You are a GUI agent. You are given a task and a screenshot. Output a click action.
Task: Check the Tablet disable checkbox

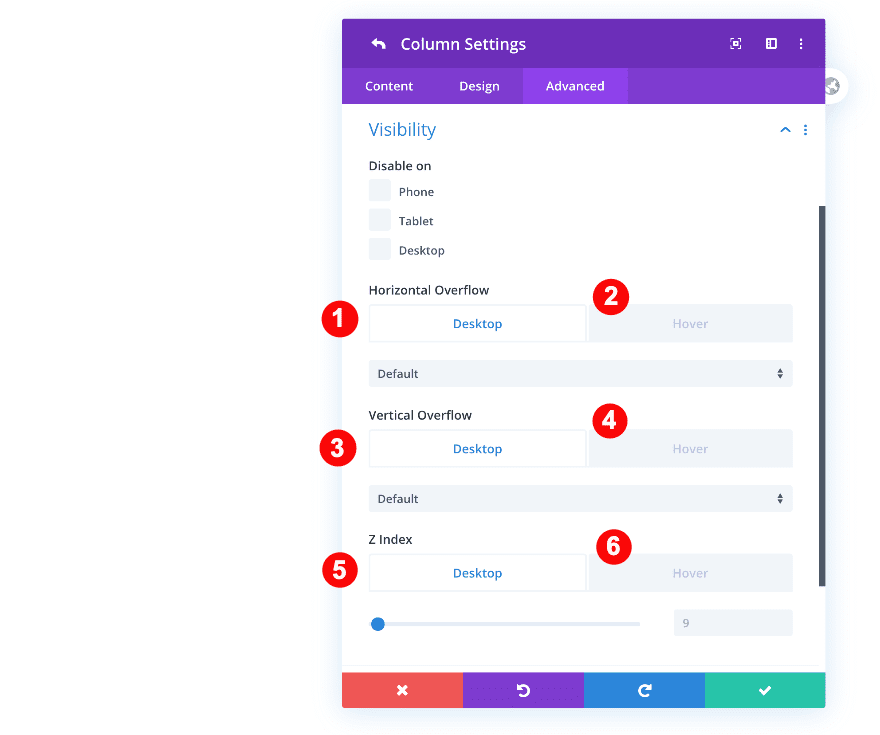click(380, 220)
